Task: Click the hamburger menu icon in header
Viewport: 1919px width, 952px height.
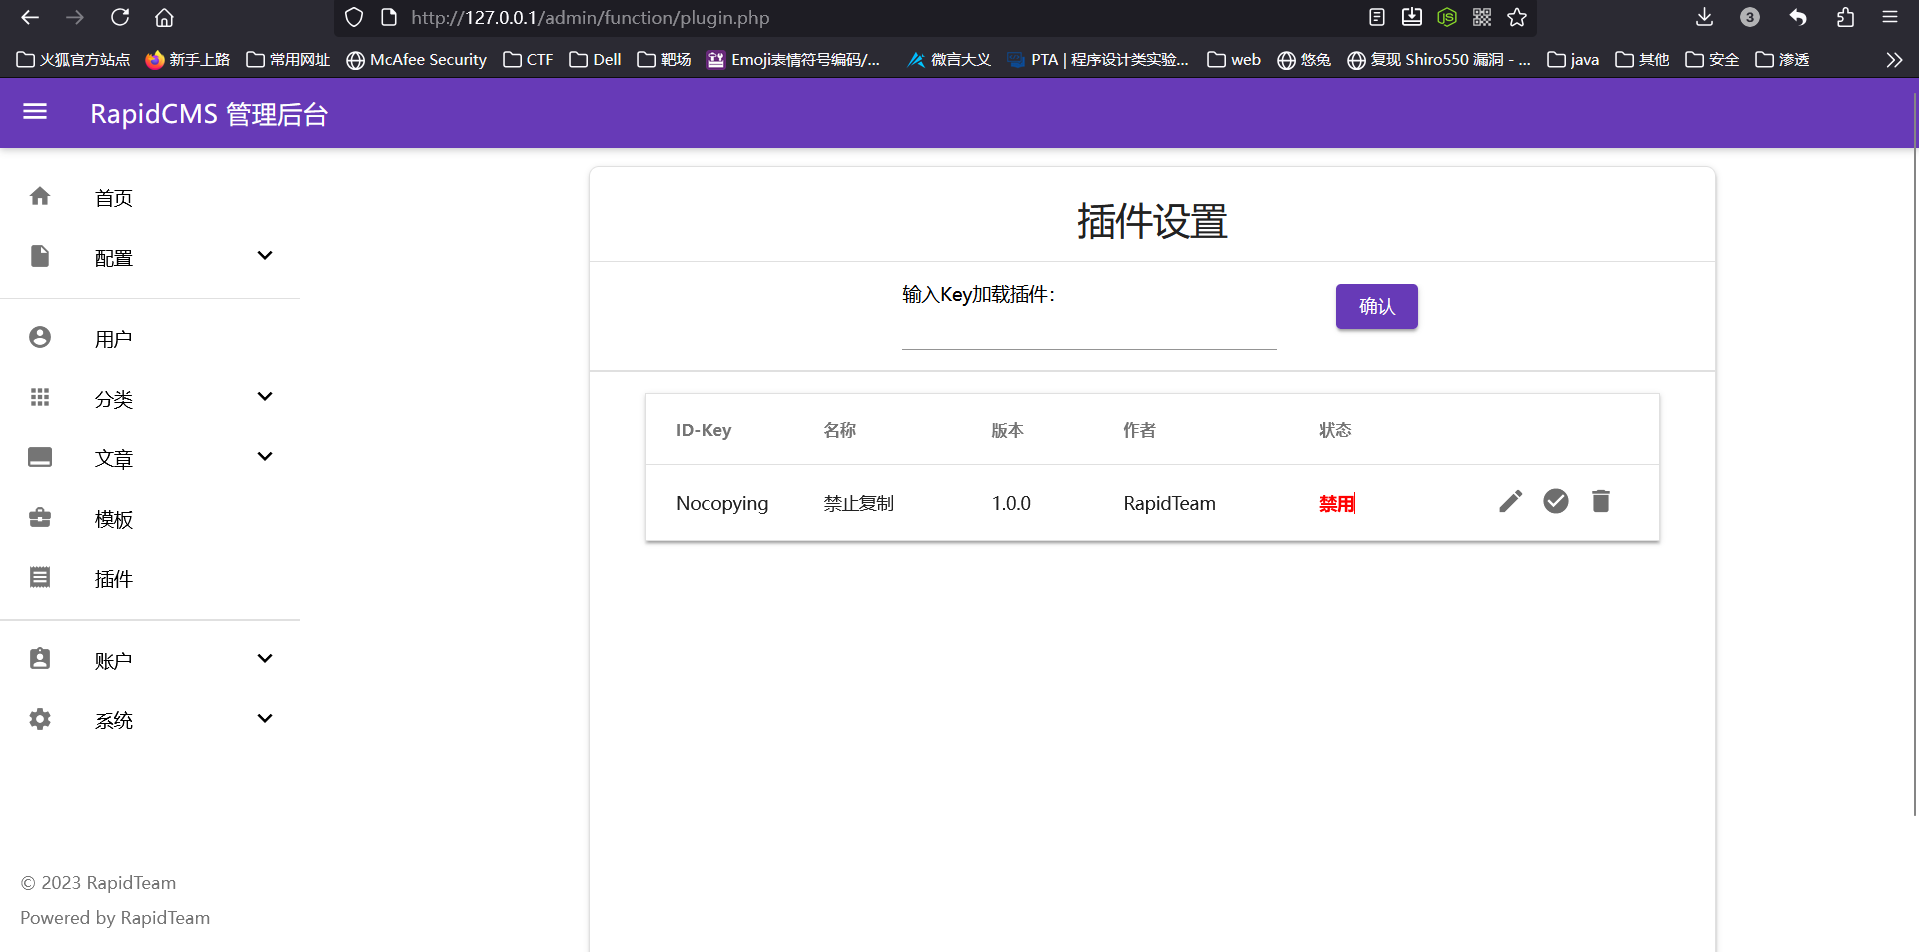Action: (35, 112)
